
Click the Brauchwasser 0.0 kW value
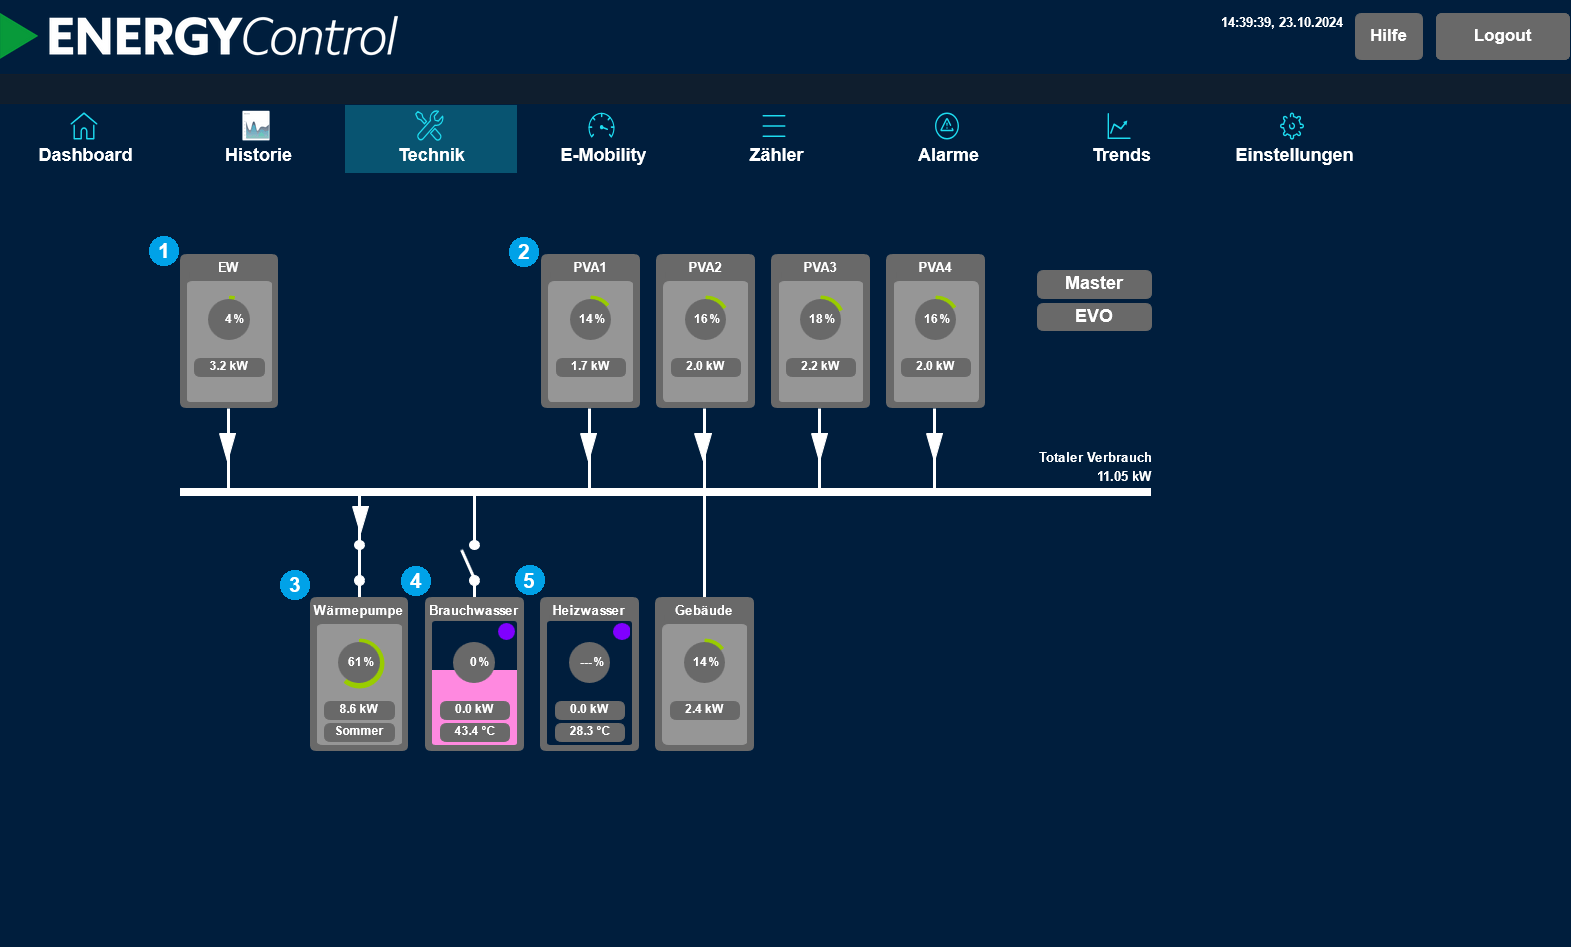pos(474,710)
